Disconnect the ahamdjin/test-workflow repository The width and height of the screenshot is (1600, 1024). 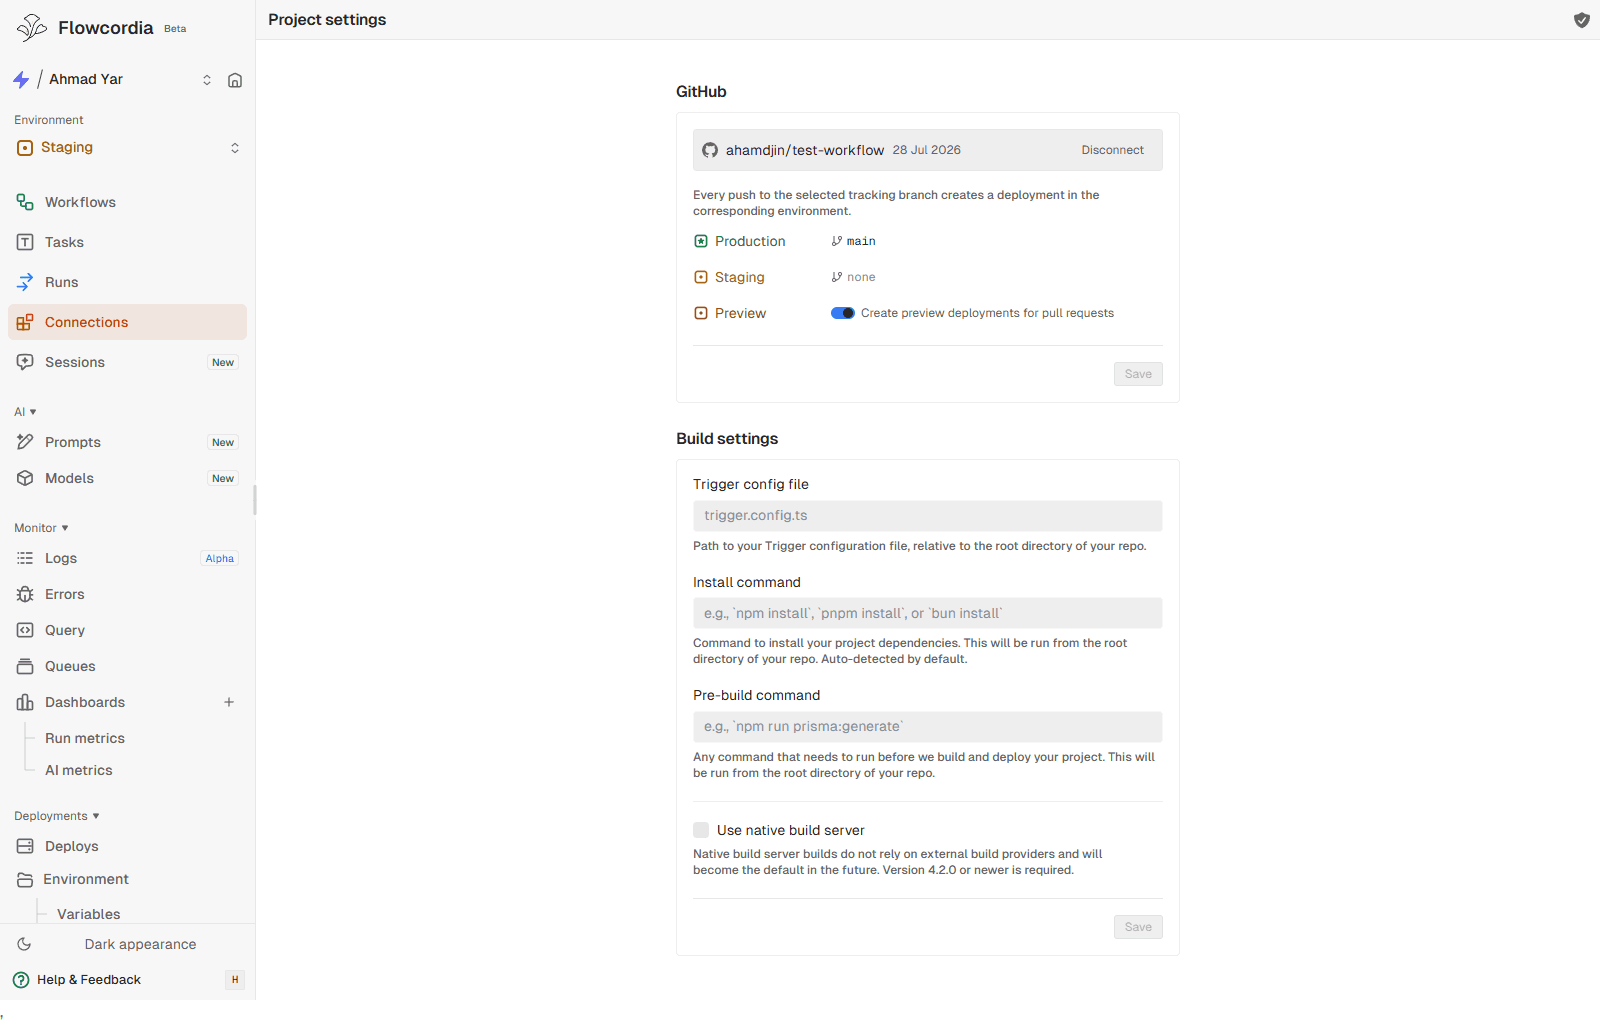pyautogui.click(x=1112, y=150)
